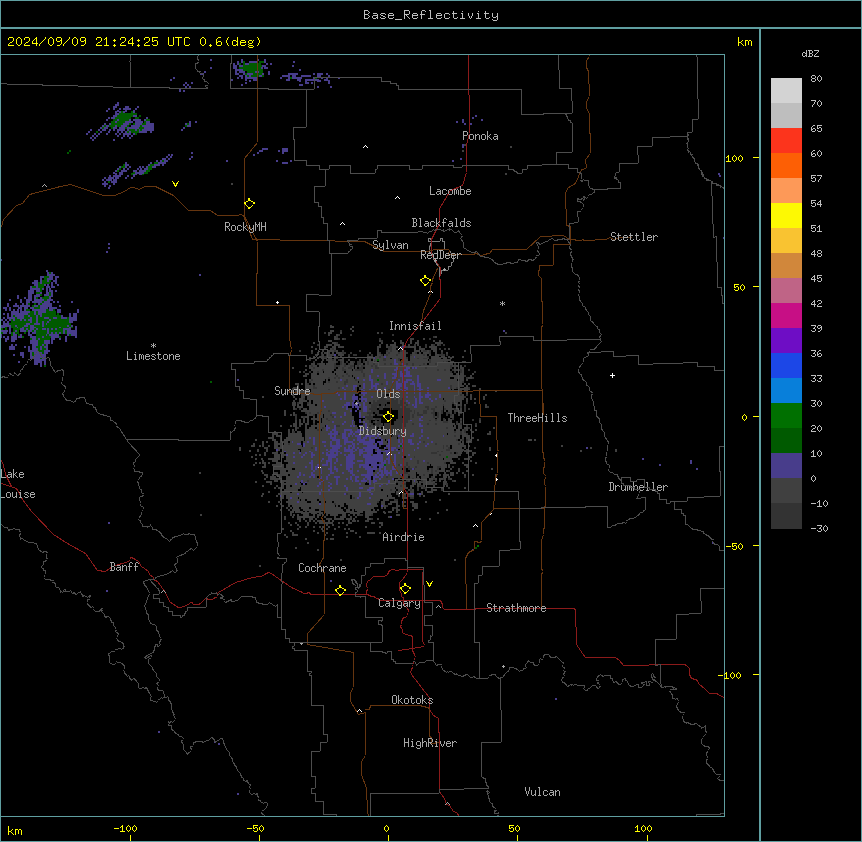Click the yellow diamond marker above RockyMH

(250, 204)
